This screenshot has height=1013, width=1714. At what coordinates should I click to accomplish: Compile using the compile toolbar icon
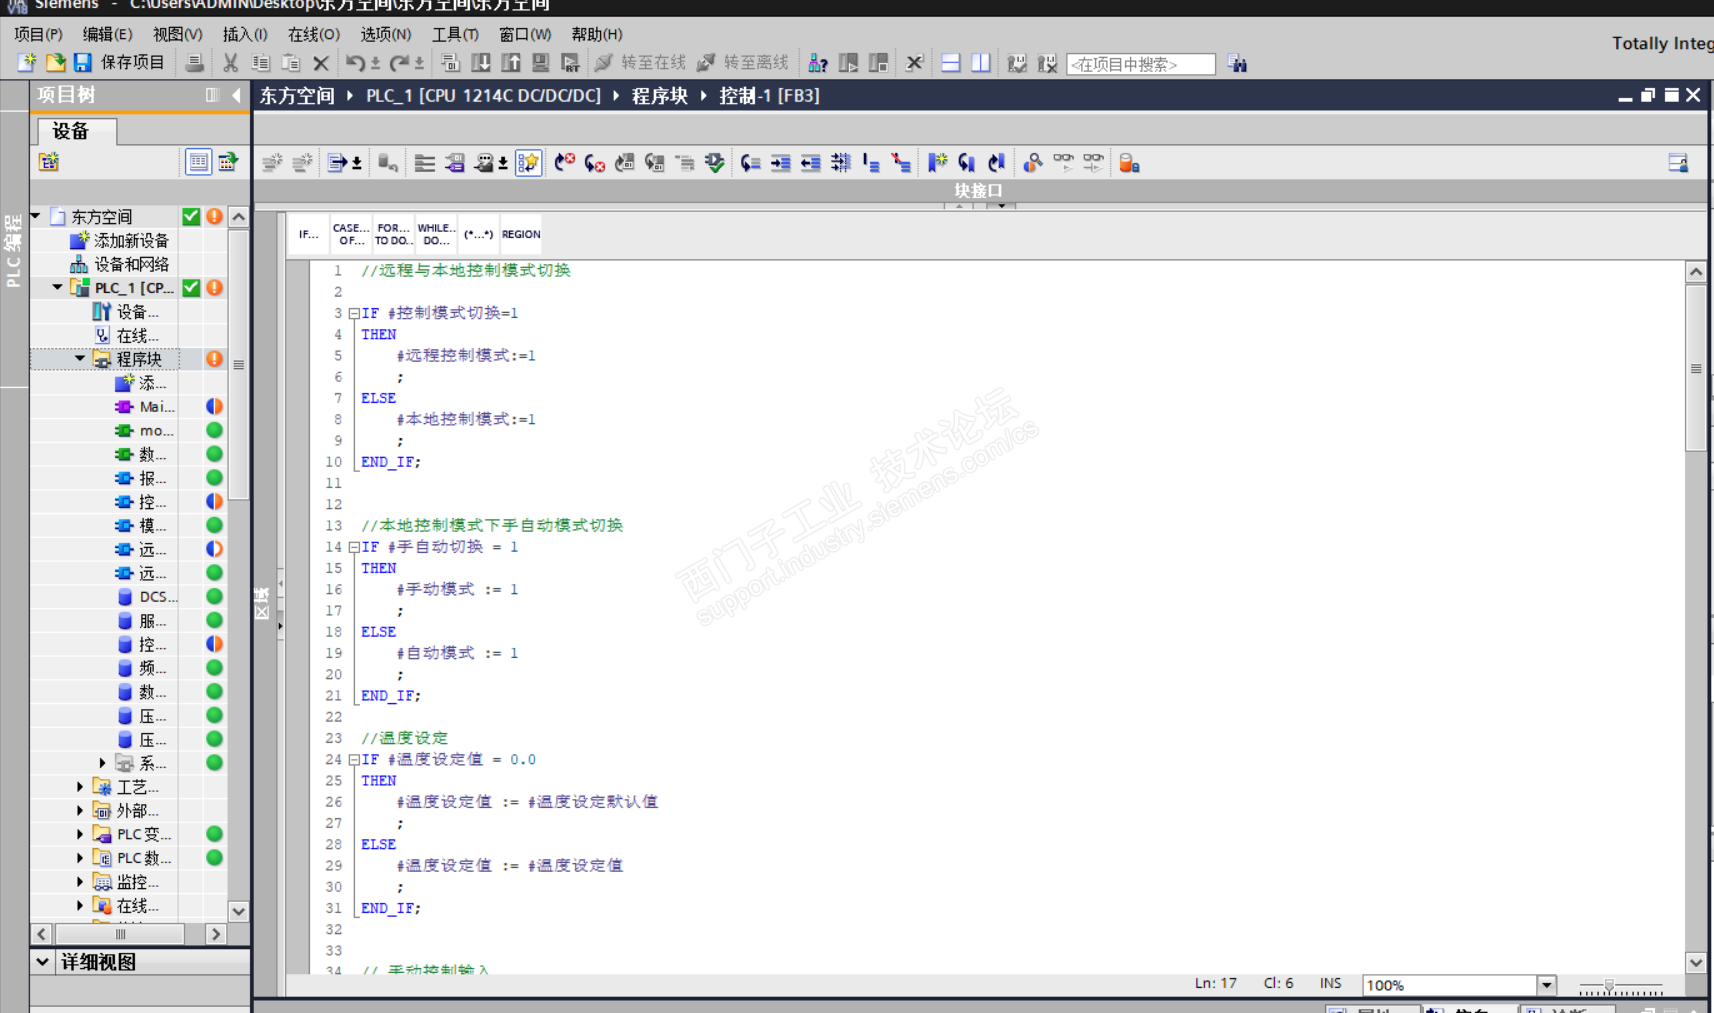coord(451,63)
